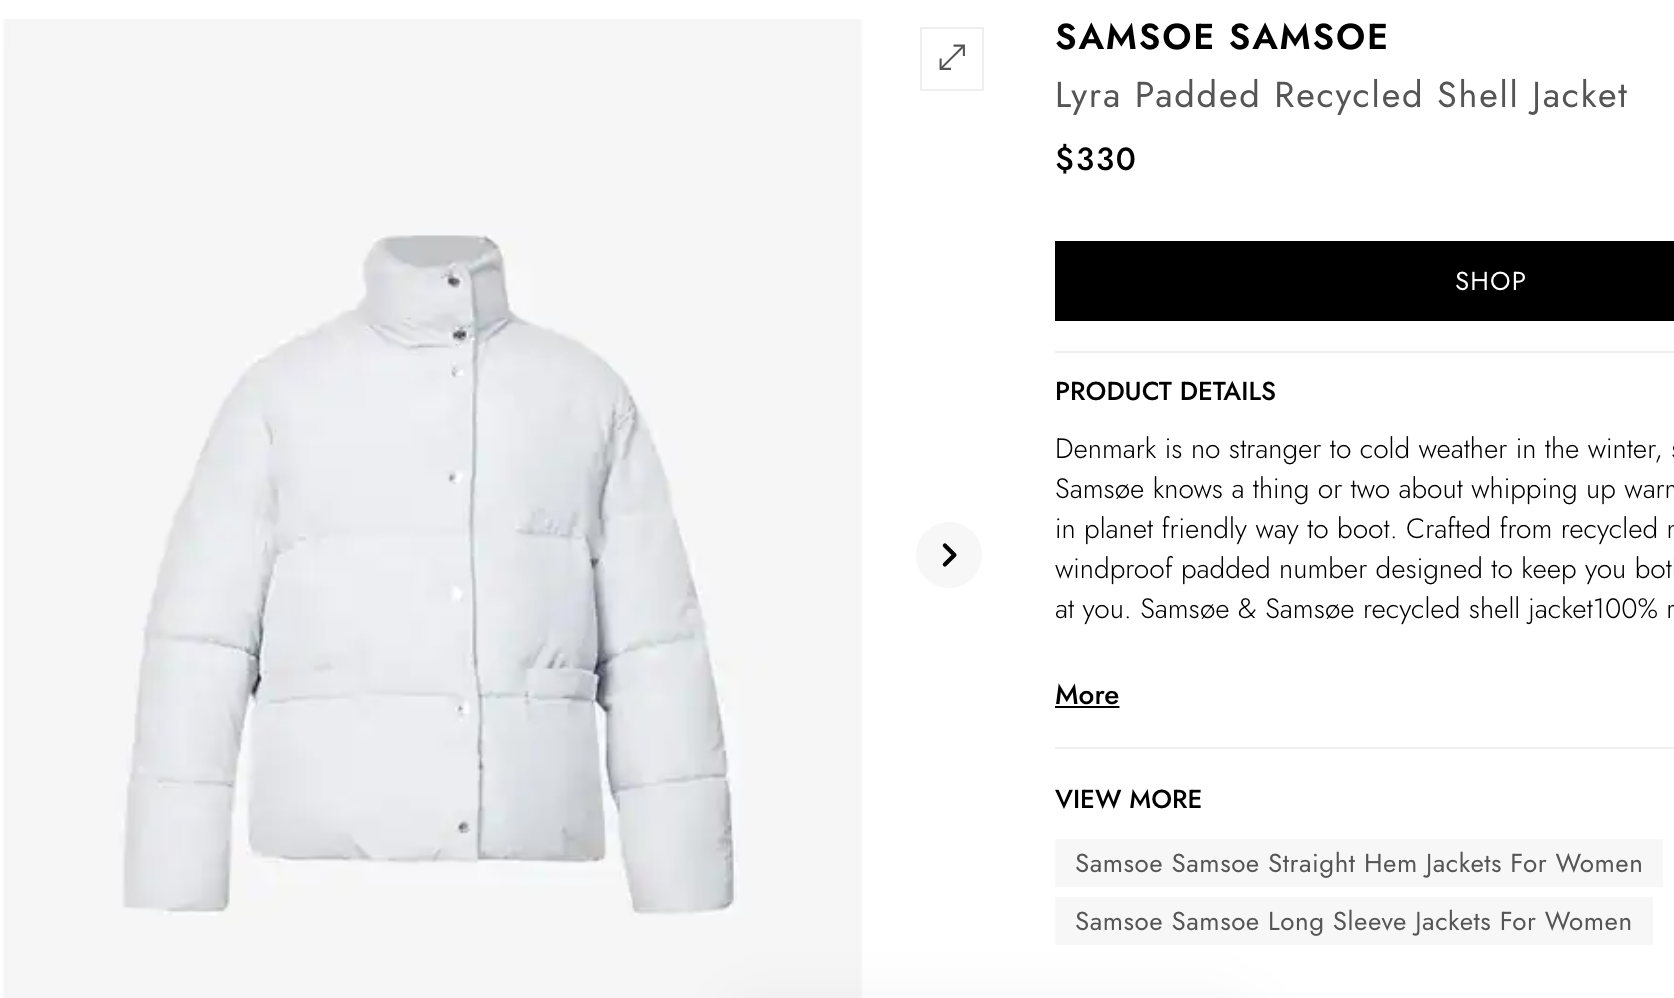Click the line starting with "windproof padded number"

(x=1362, y=569)
